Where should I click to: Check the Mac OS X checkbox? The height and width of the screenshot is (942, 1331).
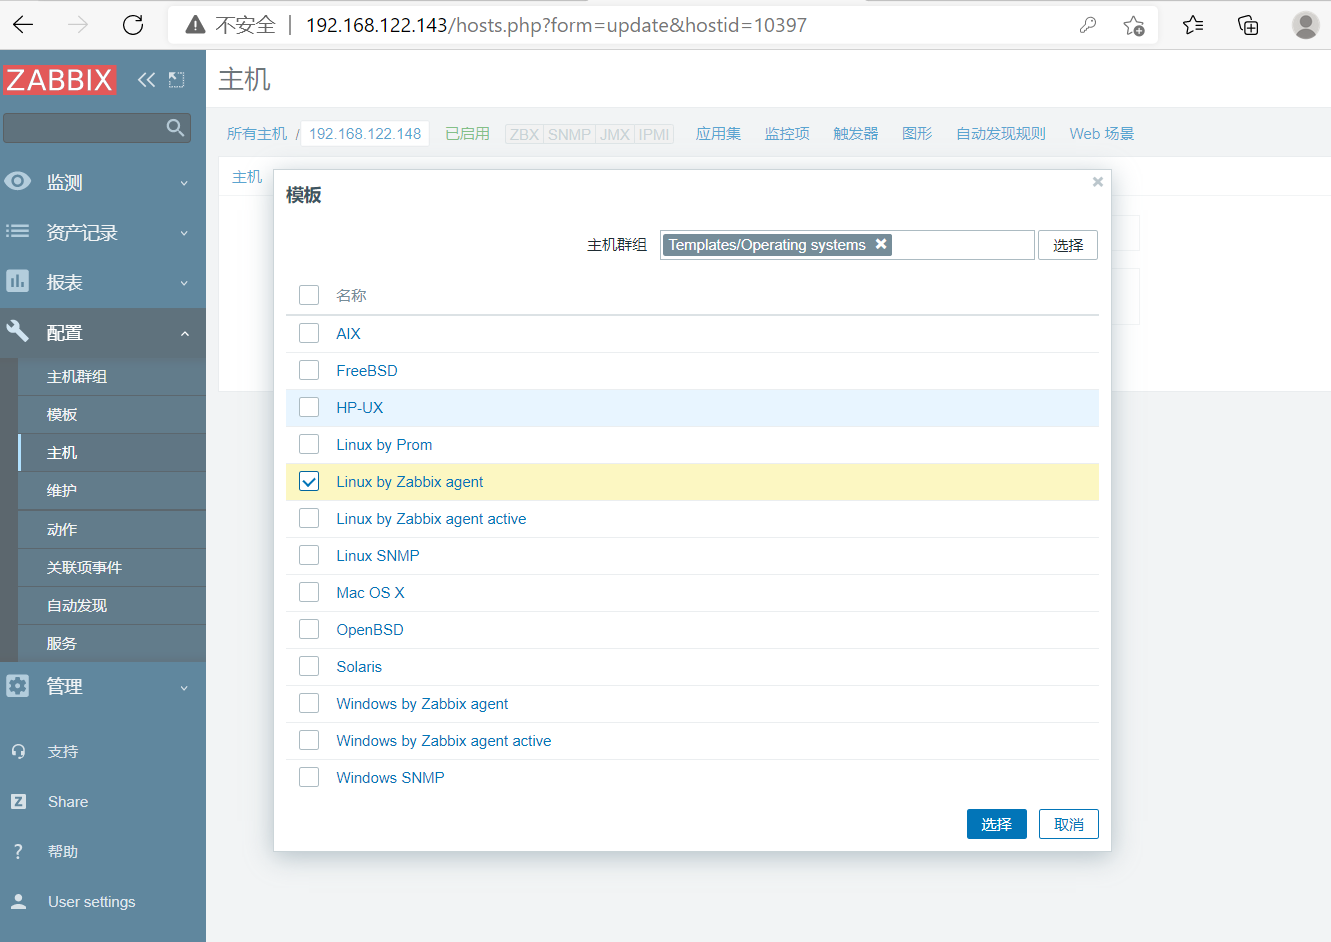point(309,592)
